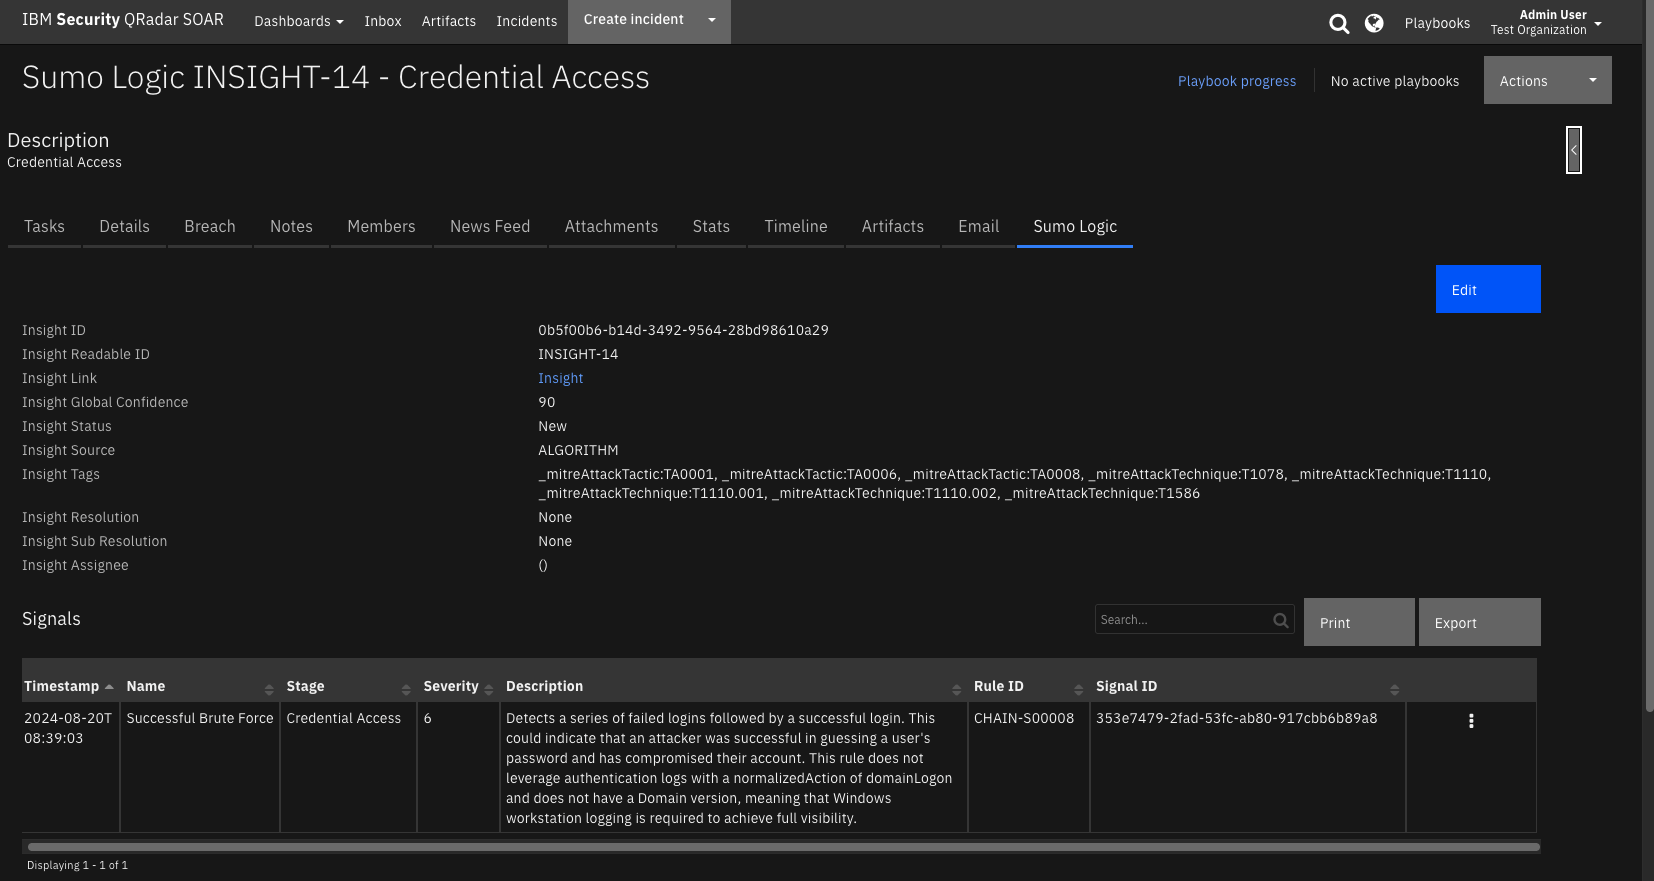Screen dimensions: 1654x881
Task: Switch to the Members tab
Action: (381, 227)
